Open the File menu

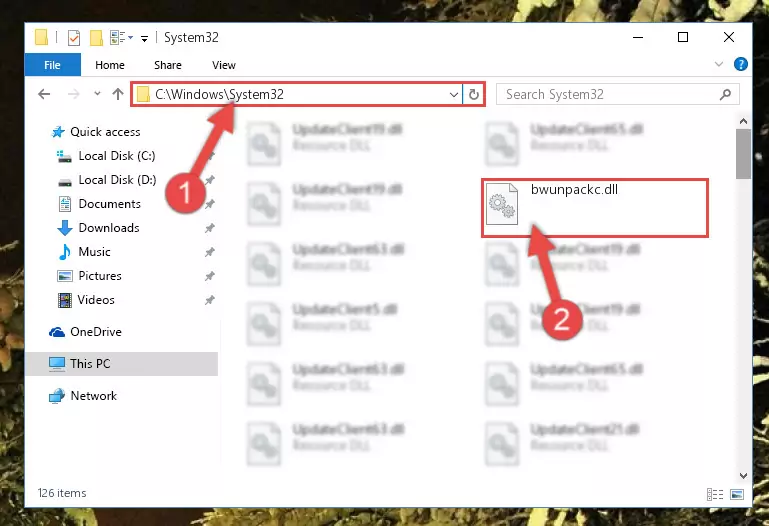pyautogui.click(x=52, y=65)
